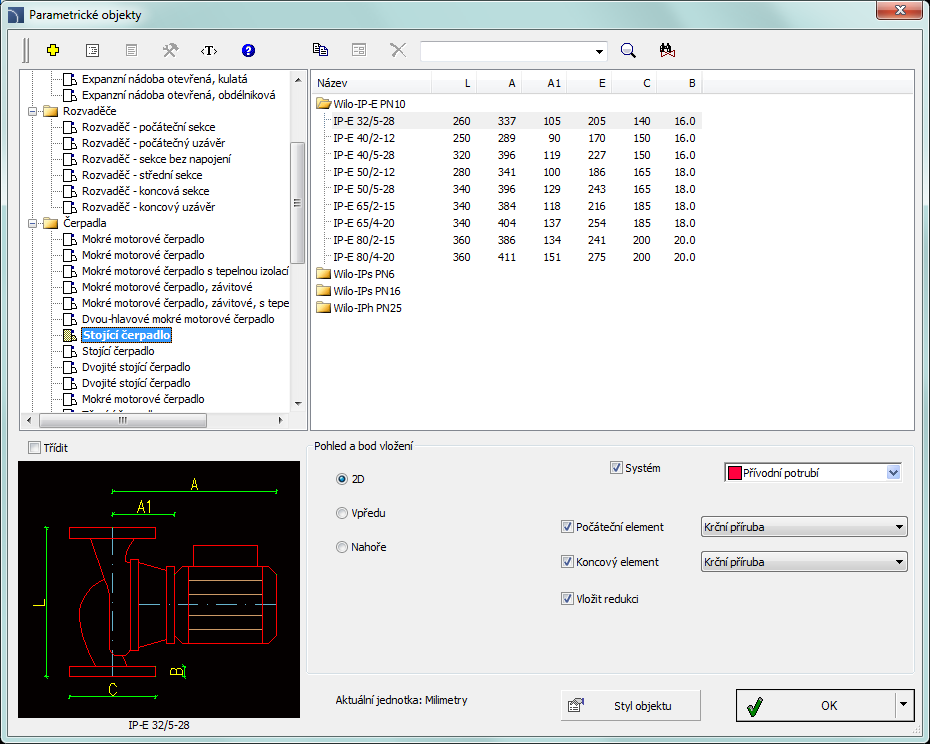Sort by the C column header

pos(634,83)
